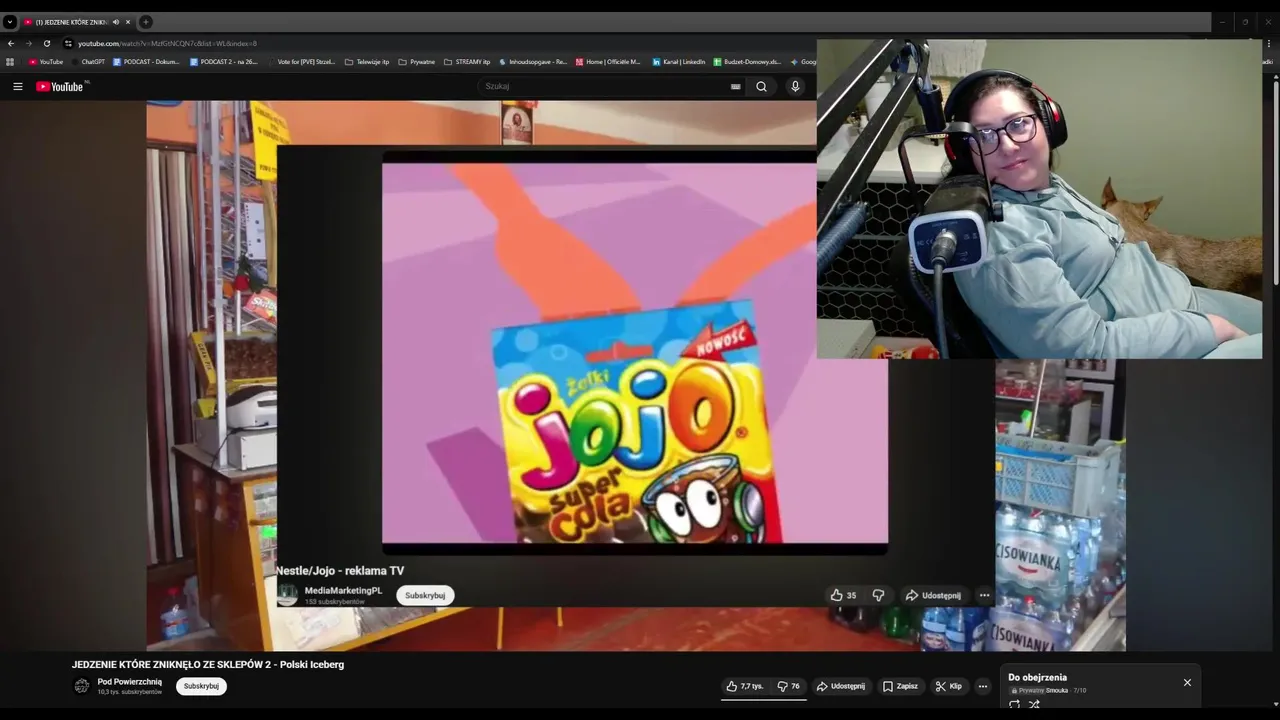The image size is (1280, 720).
Task: Open the PODCAST - Dokum... bookmark
Action: point(147,62)
